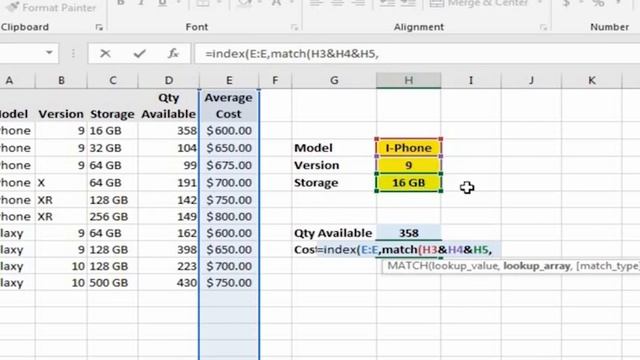This screenshot has width=640, height=360.
Task: Click the Format Painter button
Action: [51, 7]
